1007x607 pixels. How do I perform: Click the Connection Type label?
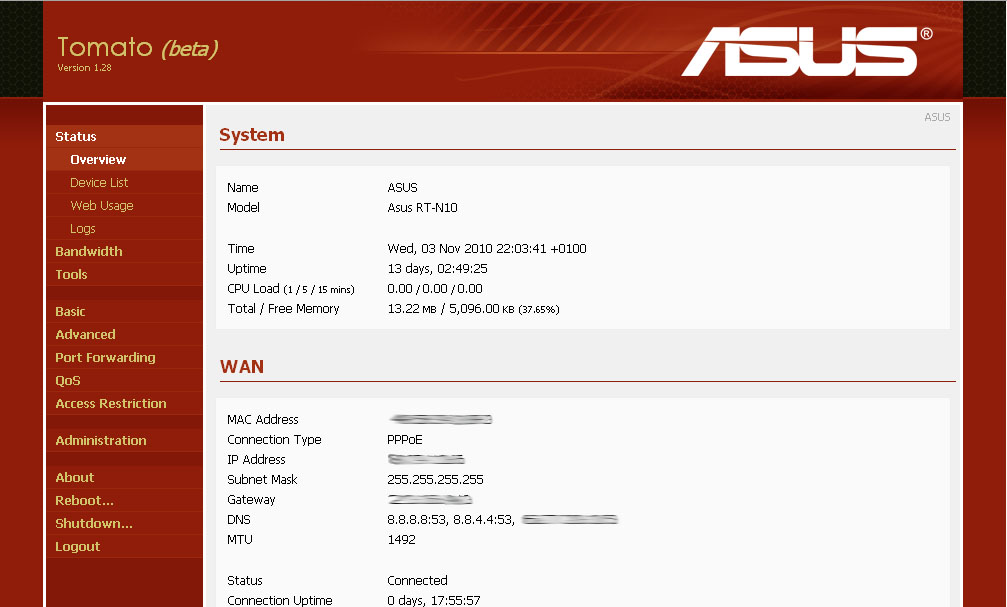274,440
